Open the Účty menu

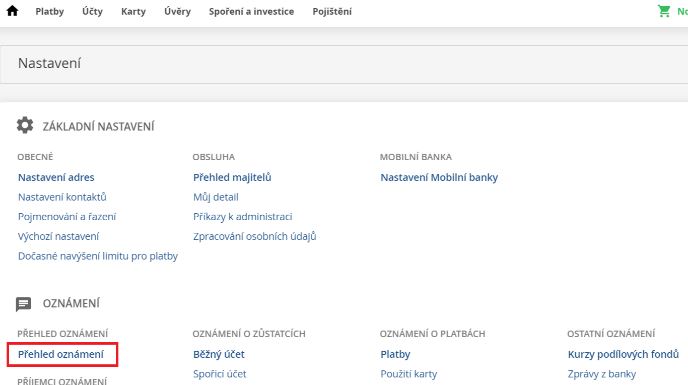pos(92,11)
